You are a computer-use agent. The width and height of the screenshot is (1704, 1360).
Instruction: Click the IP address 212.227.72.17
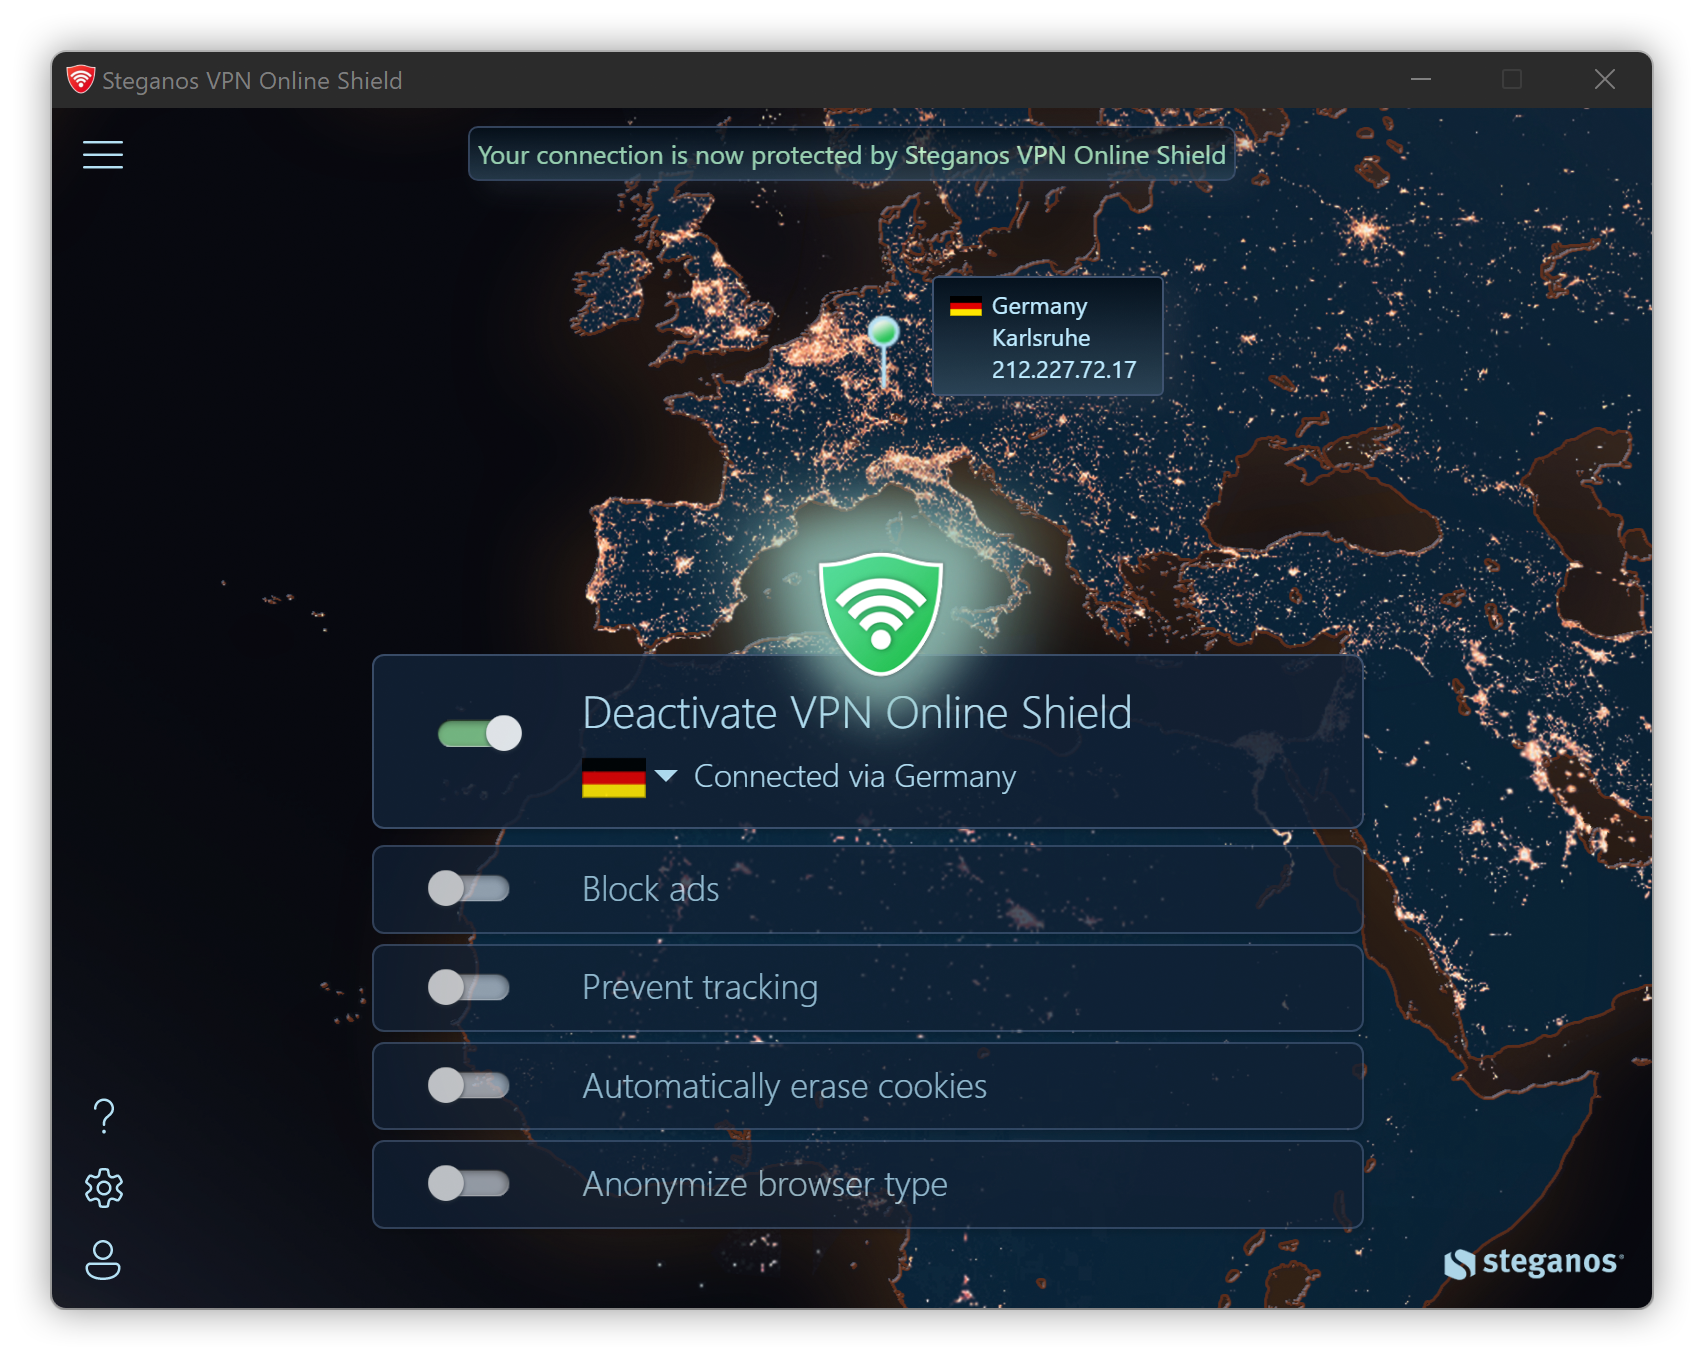point(1064,370)
